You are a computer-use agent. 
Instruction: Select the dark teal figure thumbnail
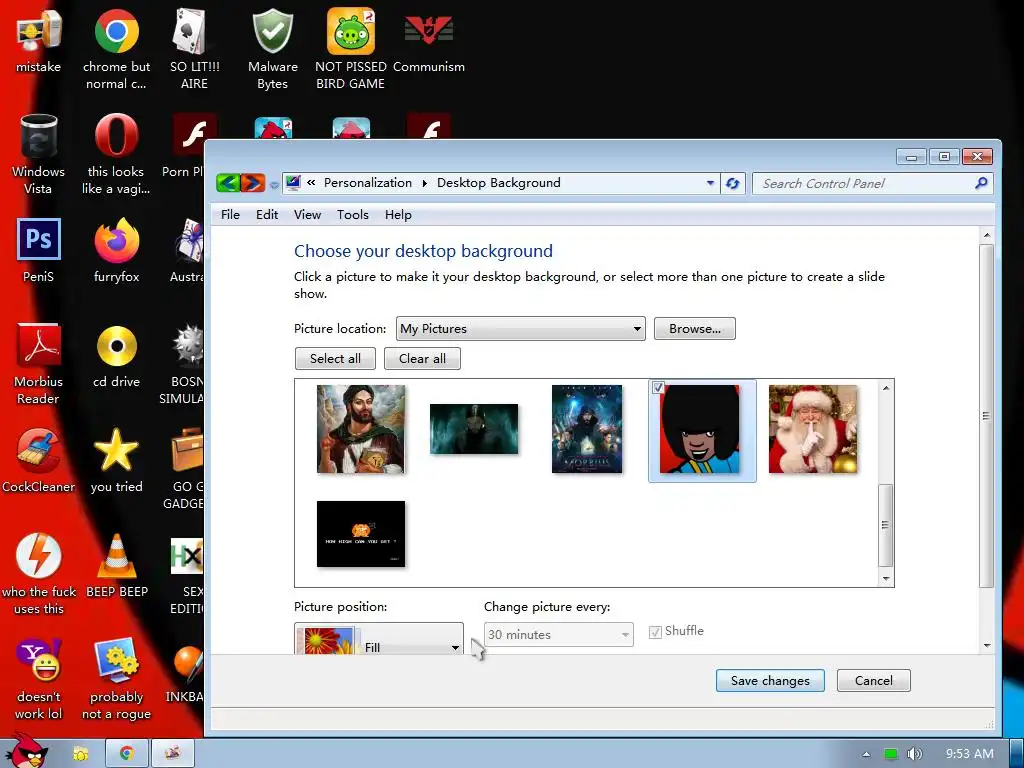coord(473,429)
